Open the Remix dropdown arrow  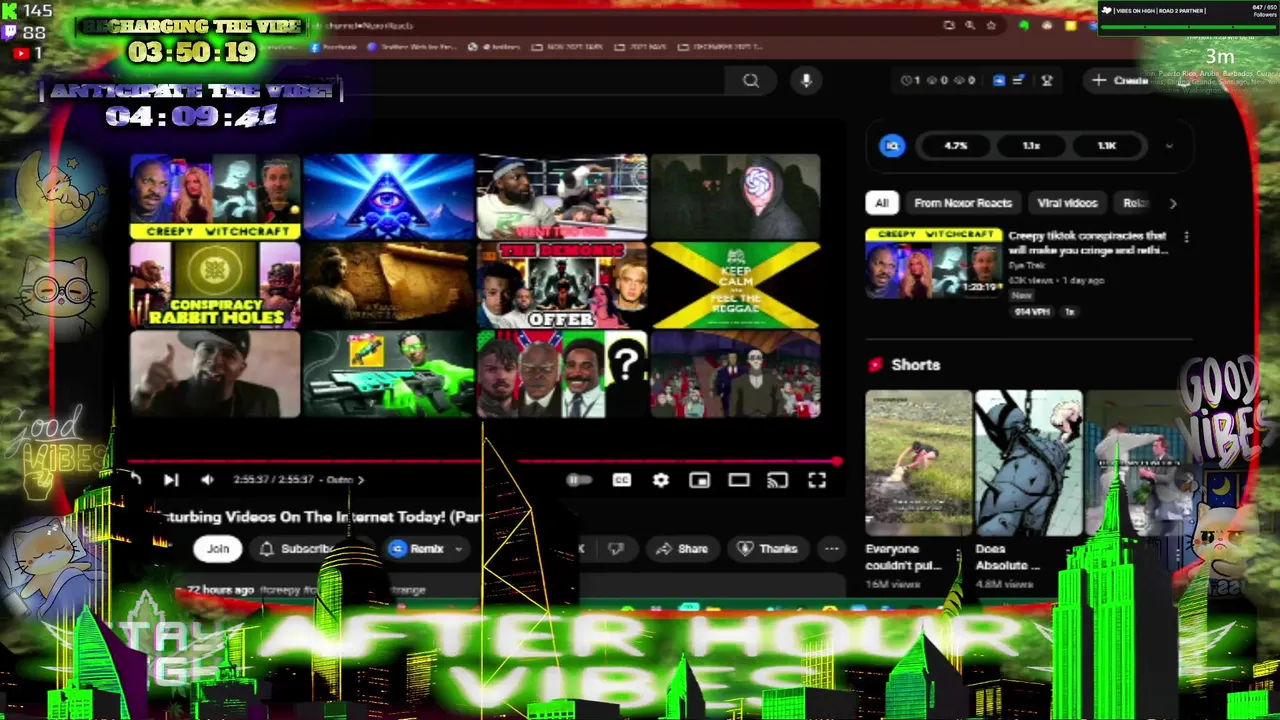point(458,549)
